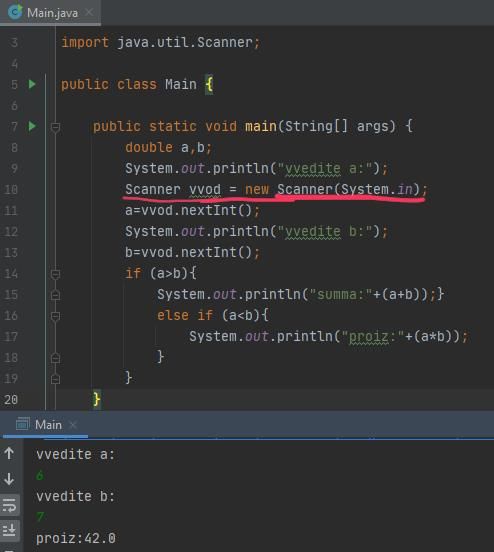The image size is (494, 552).
Task: Select the Main.java editor tab
Action: (x=50, y=13)
